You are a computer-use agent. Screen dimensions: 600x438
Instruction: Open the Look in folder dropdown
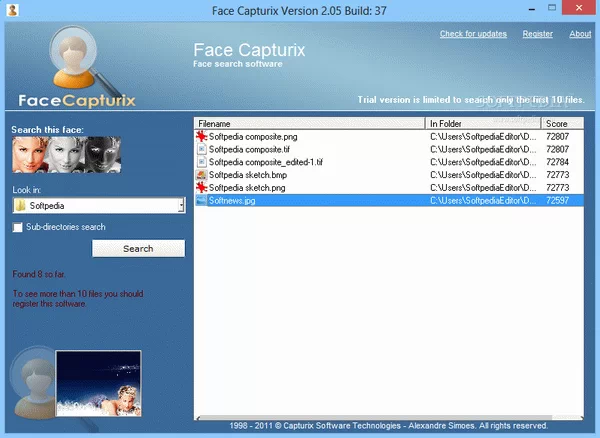[x=181, y=205]
